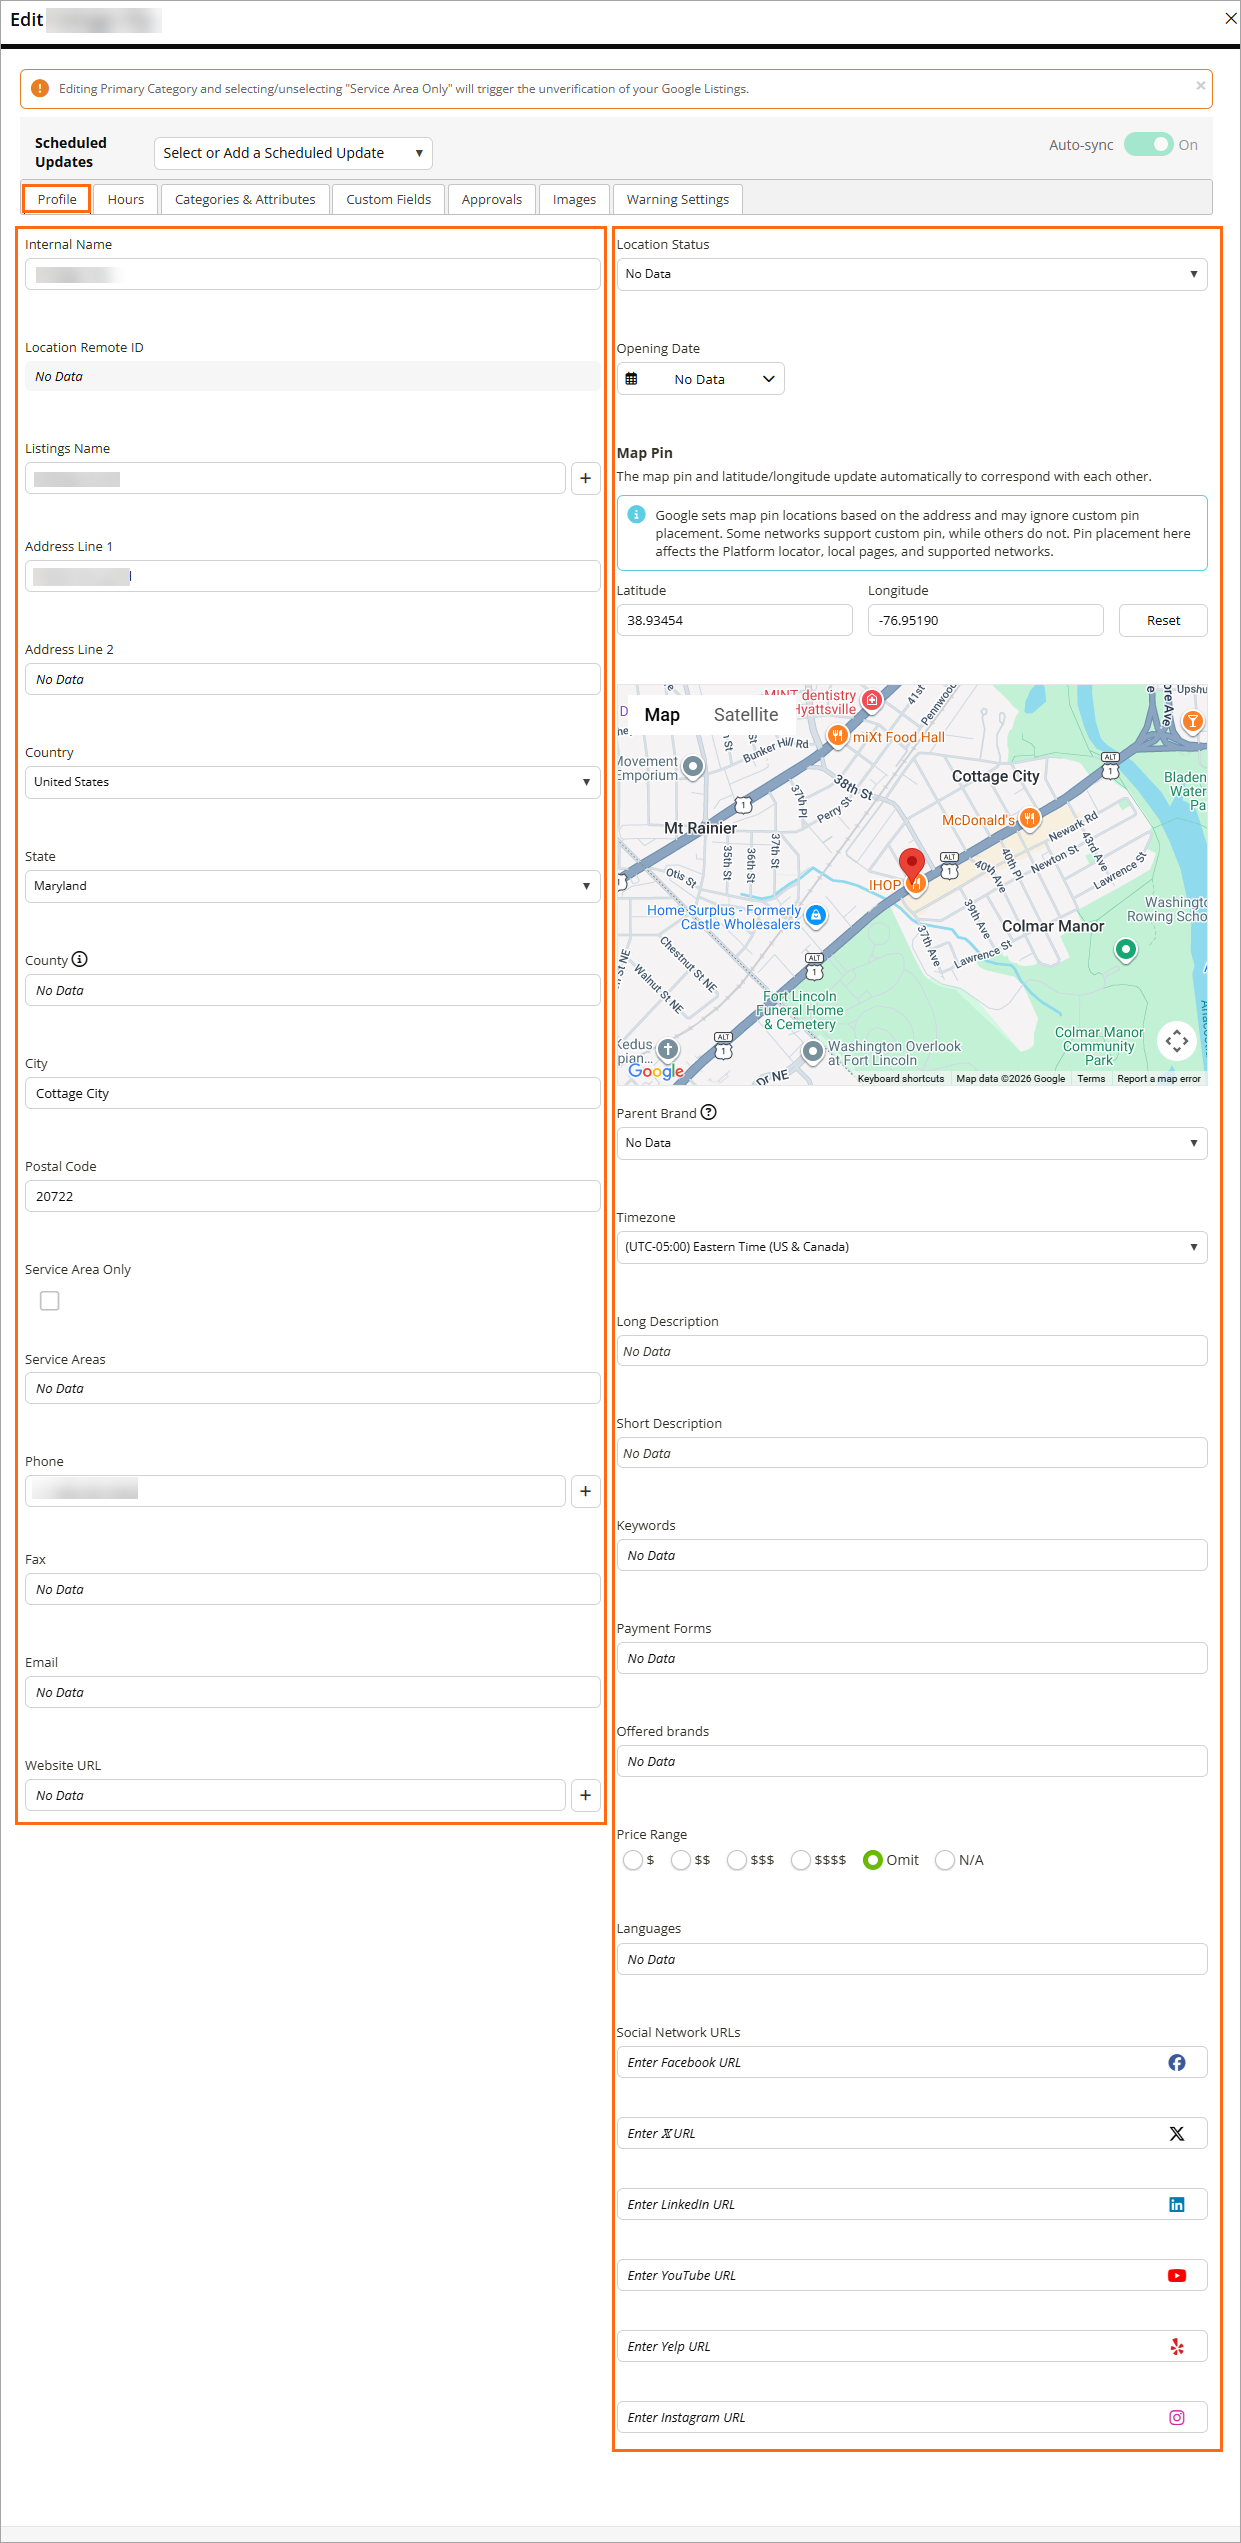Click the Address Line 2 field

click(x=313, y=679)
